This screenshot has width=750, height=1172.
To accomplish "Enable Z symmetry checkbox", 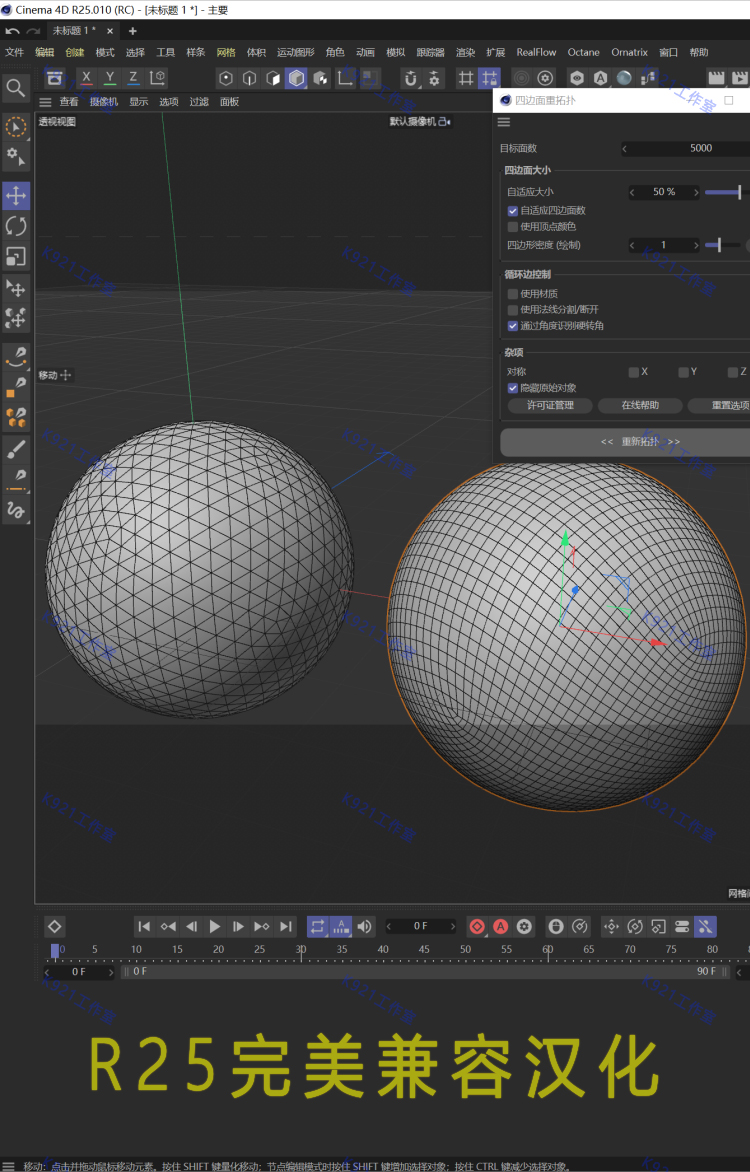I will pyautogui.click(x=733, y=372).
